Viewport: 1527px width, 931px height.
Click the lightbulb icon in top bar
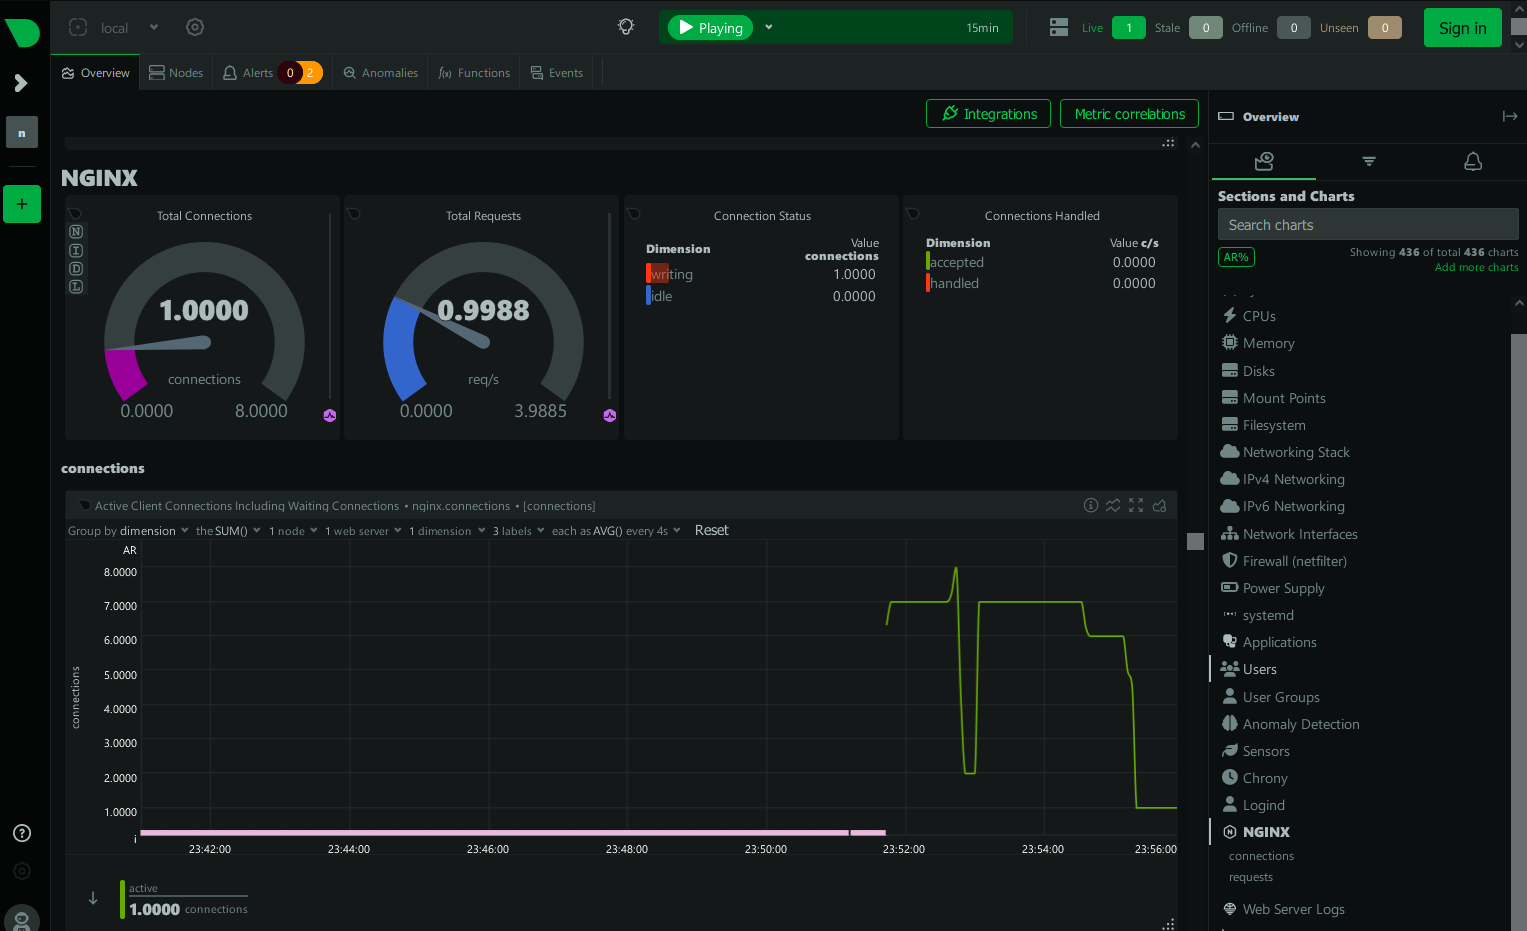click(x=626, y=27)
